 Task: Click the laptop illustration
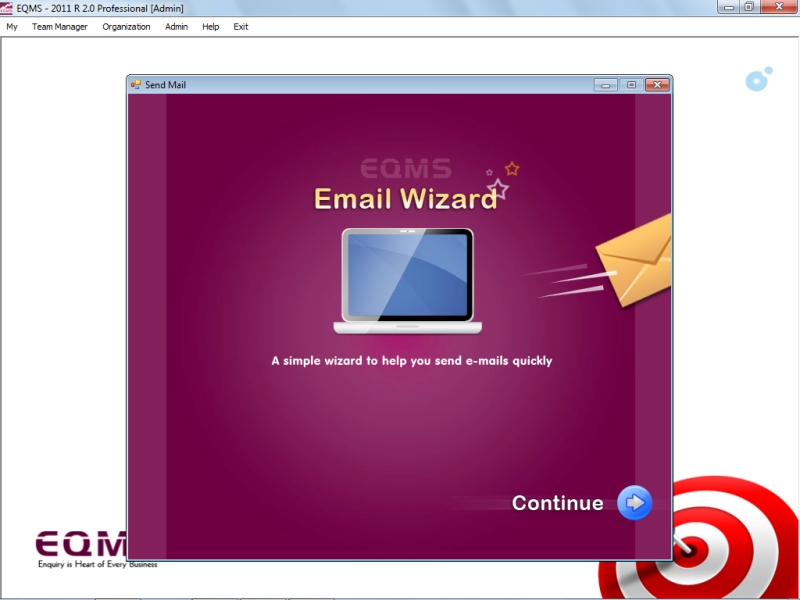407,281
